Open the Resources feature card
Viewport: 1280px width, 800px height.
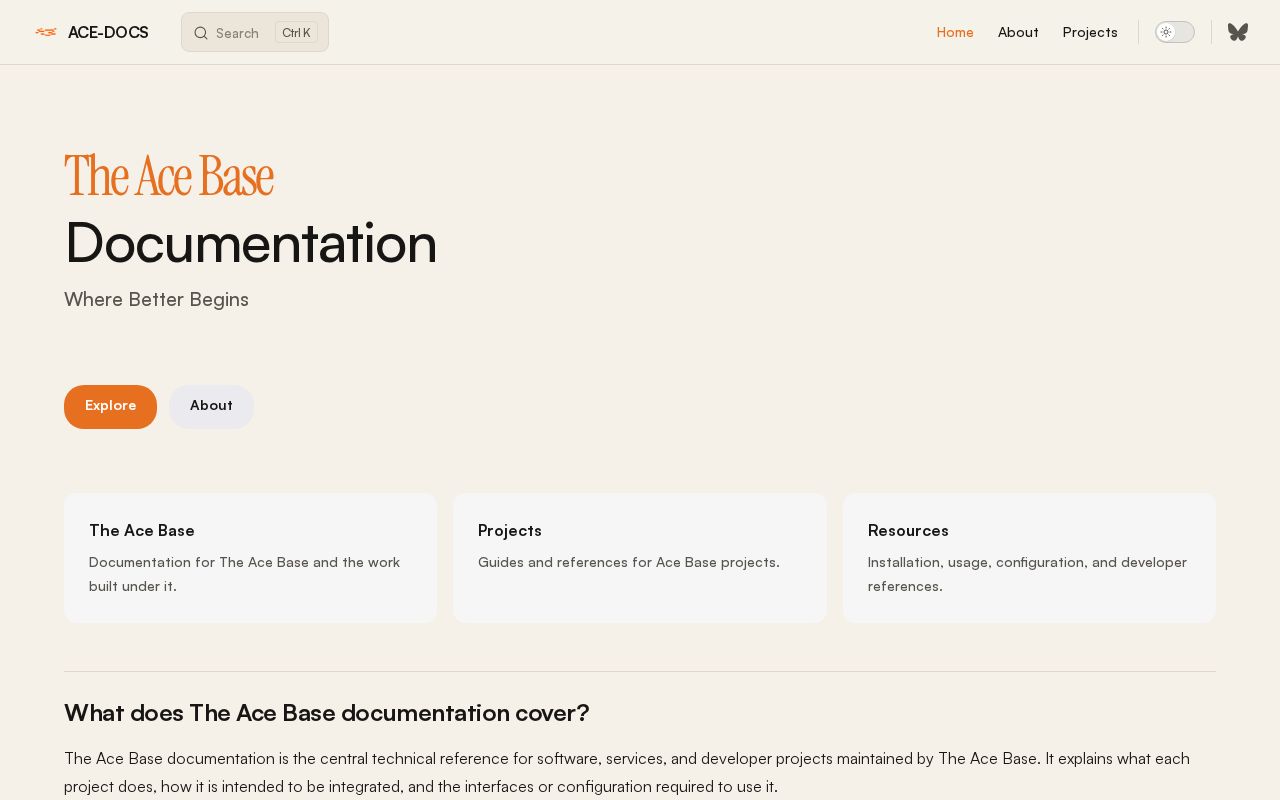(1029, 558)
